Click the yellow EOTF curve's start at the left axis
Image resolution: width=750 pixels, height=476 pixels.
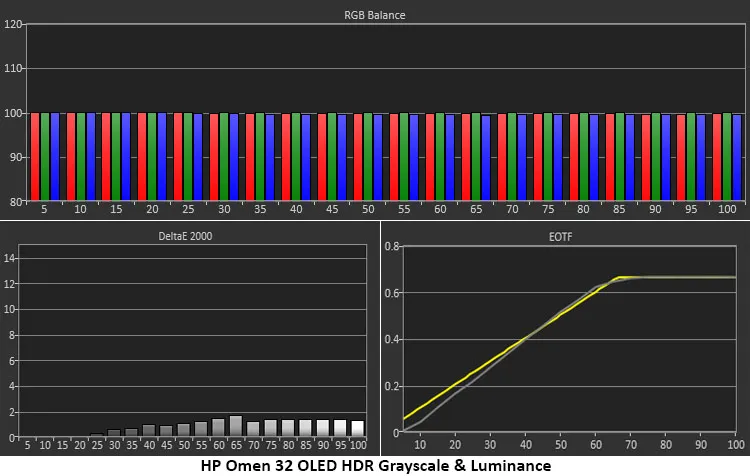pos(405,418)
